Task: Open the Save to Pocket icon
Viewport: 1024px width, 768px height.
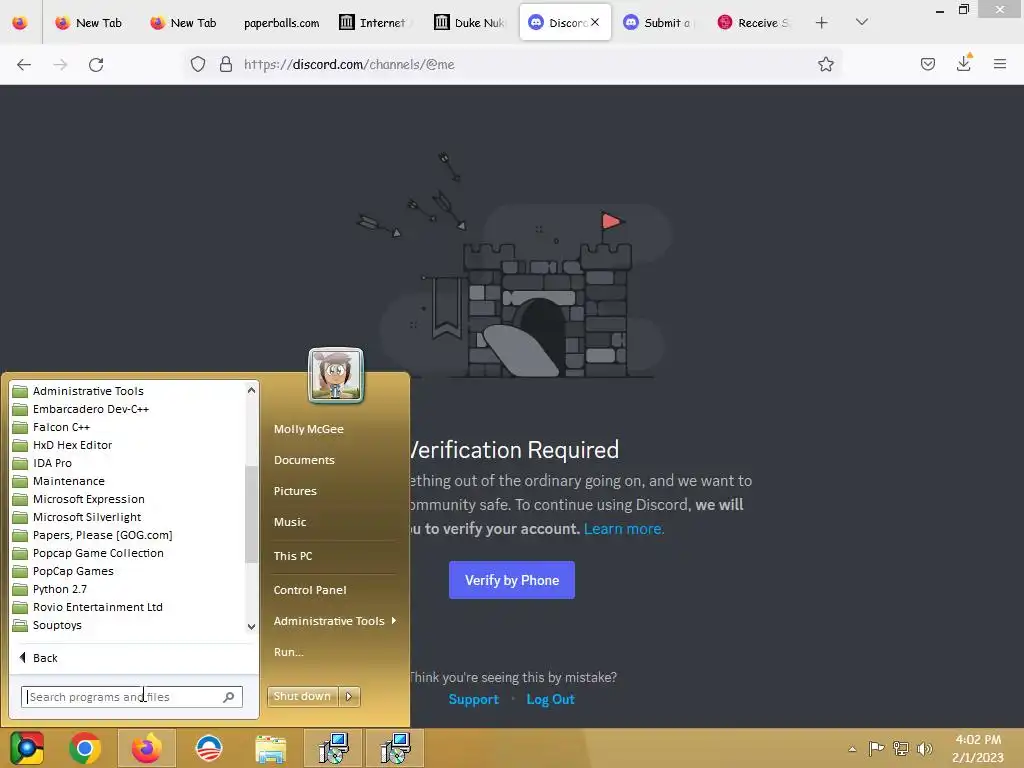Action: pos(927,64)
